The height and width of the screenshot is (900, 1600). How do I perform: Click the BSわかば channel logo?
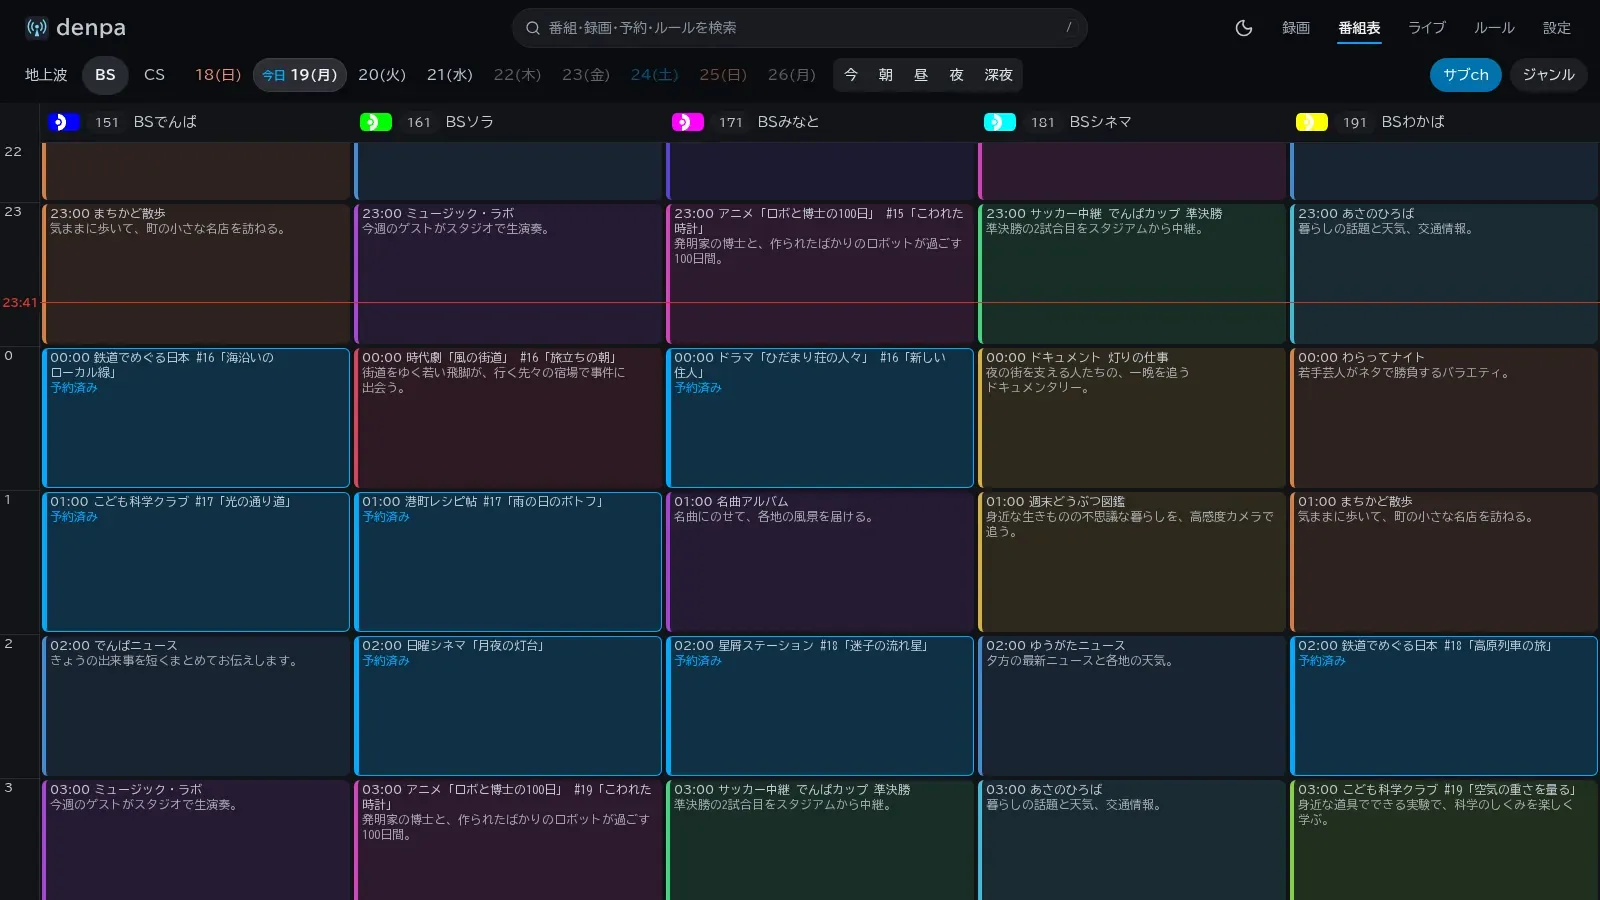(1312, 122)
